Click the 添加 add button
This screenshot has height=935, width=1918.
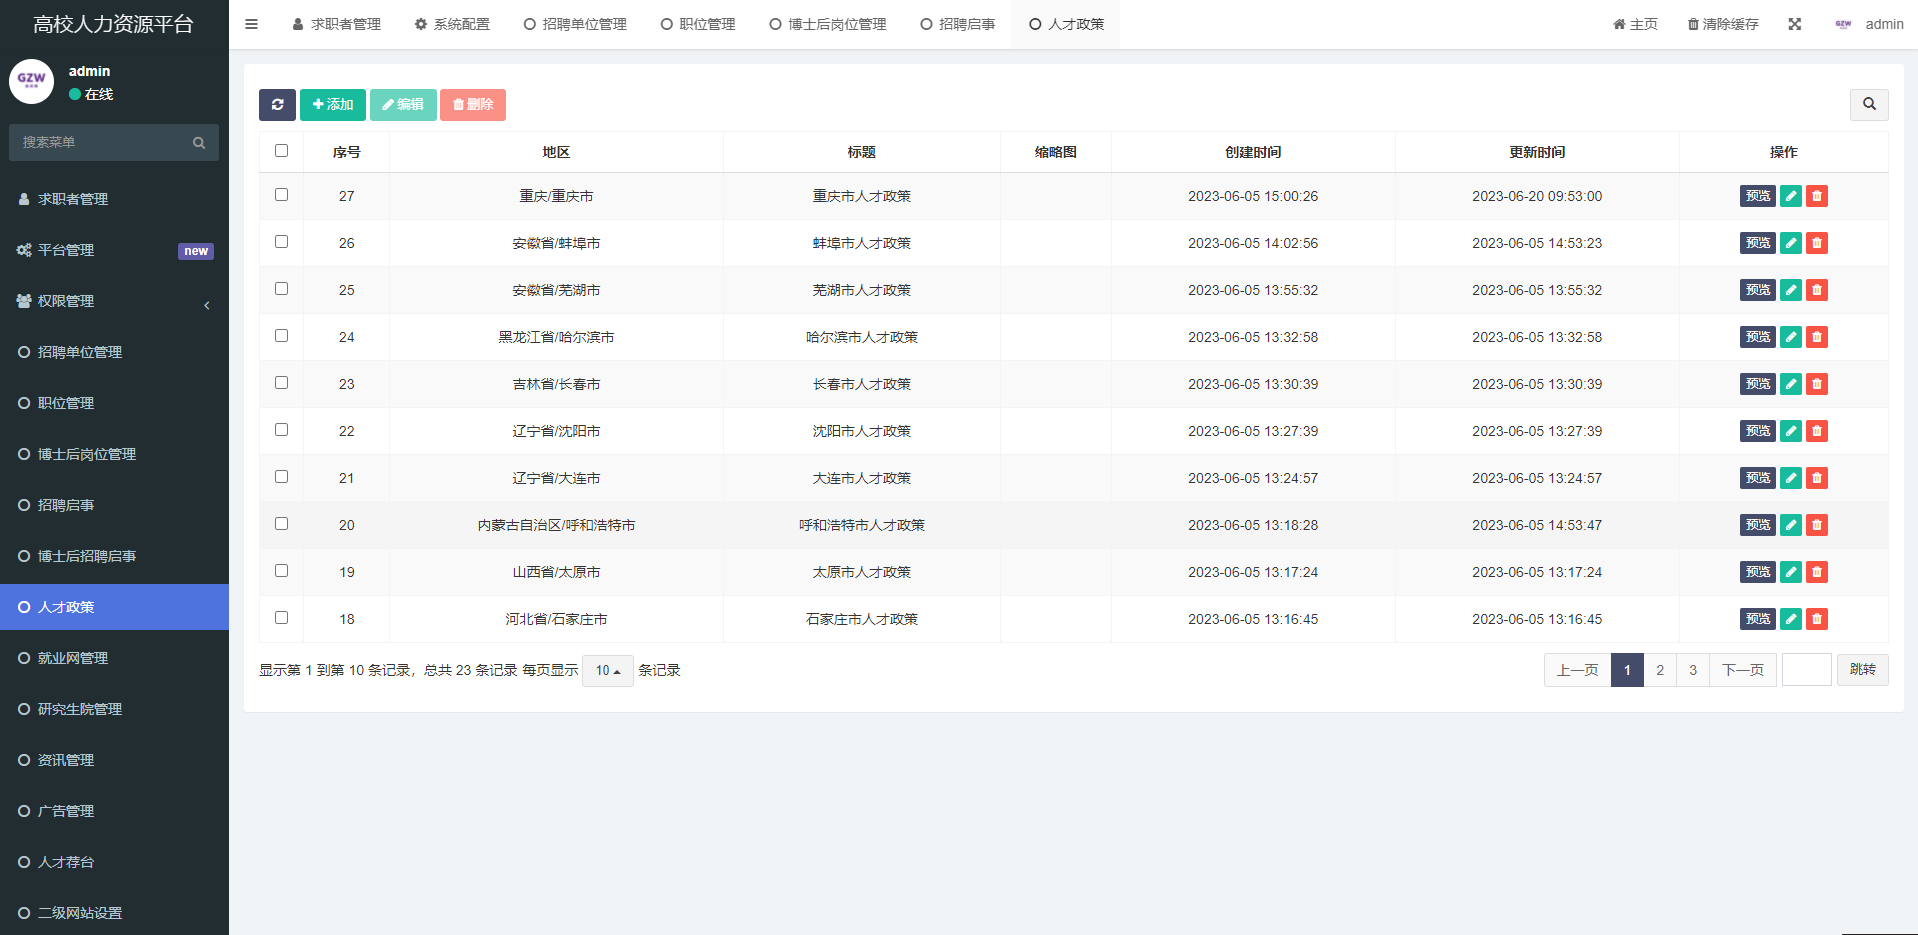tap(332, 105)
